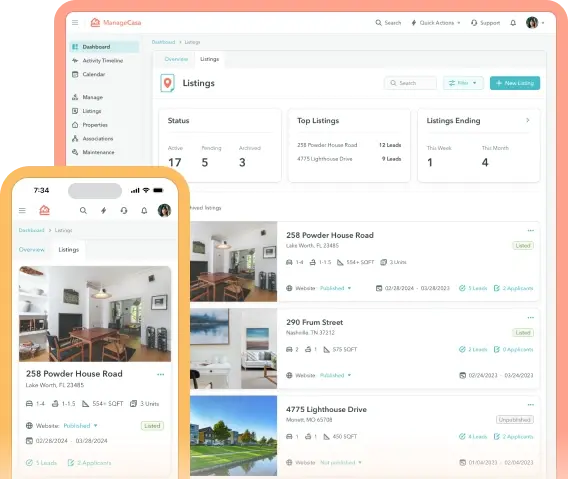The width and height of the screenshot is (568, 479).
Task: Switch to the desktop Overview tab
Action: [176, 59]
